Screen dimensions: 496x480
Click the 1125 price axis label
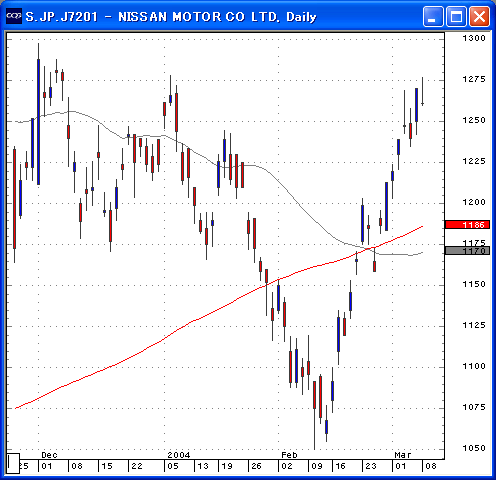click(474, 325)
